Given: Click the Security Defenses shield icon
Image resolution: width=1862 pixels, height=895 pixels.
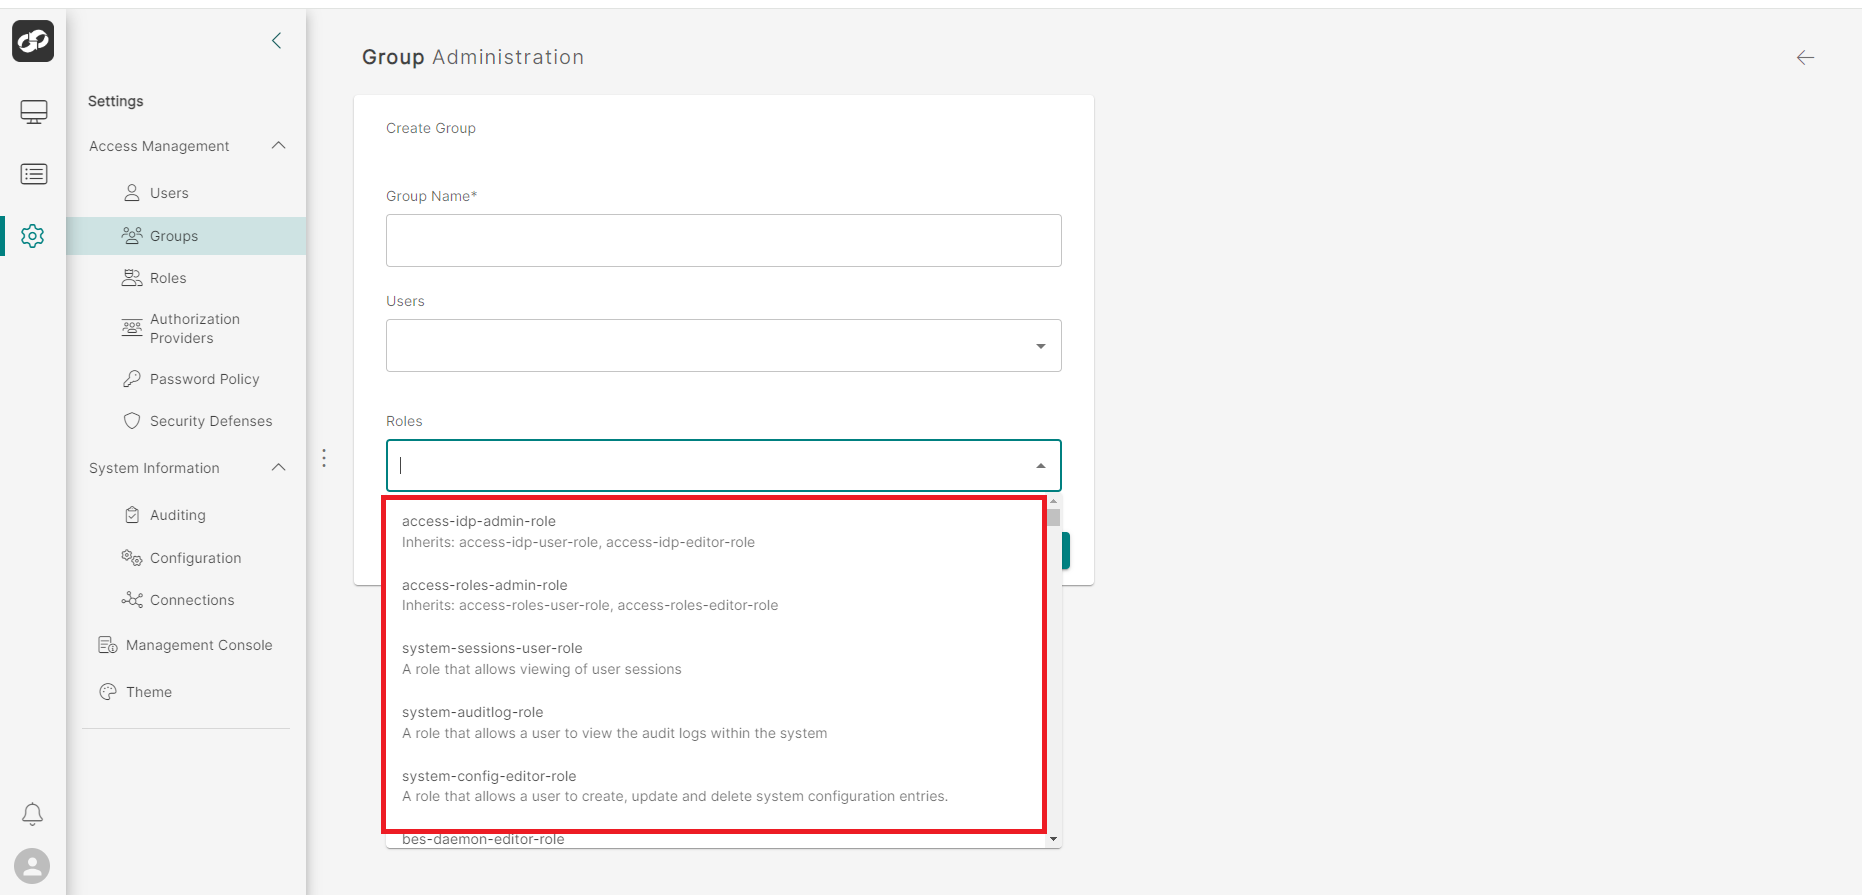Looking at the screenshot, I should [132, 421].
